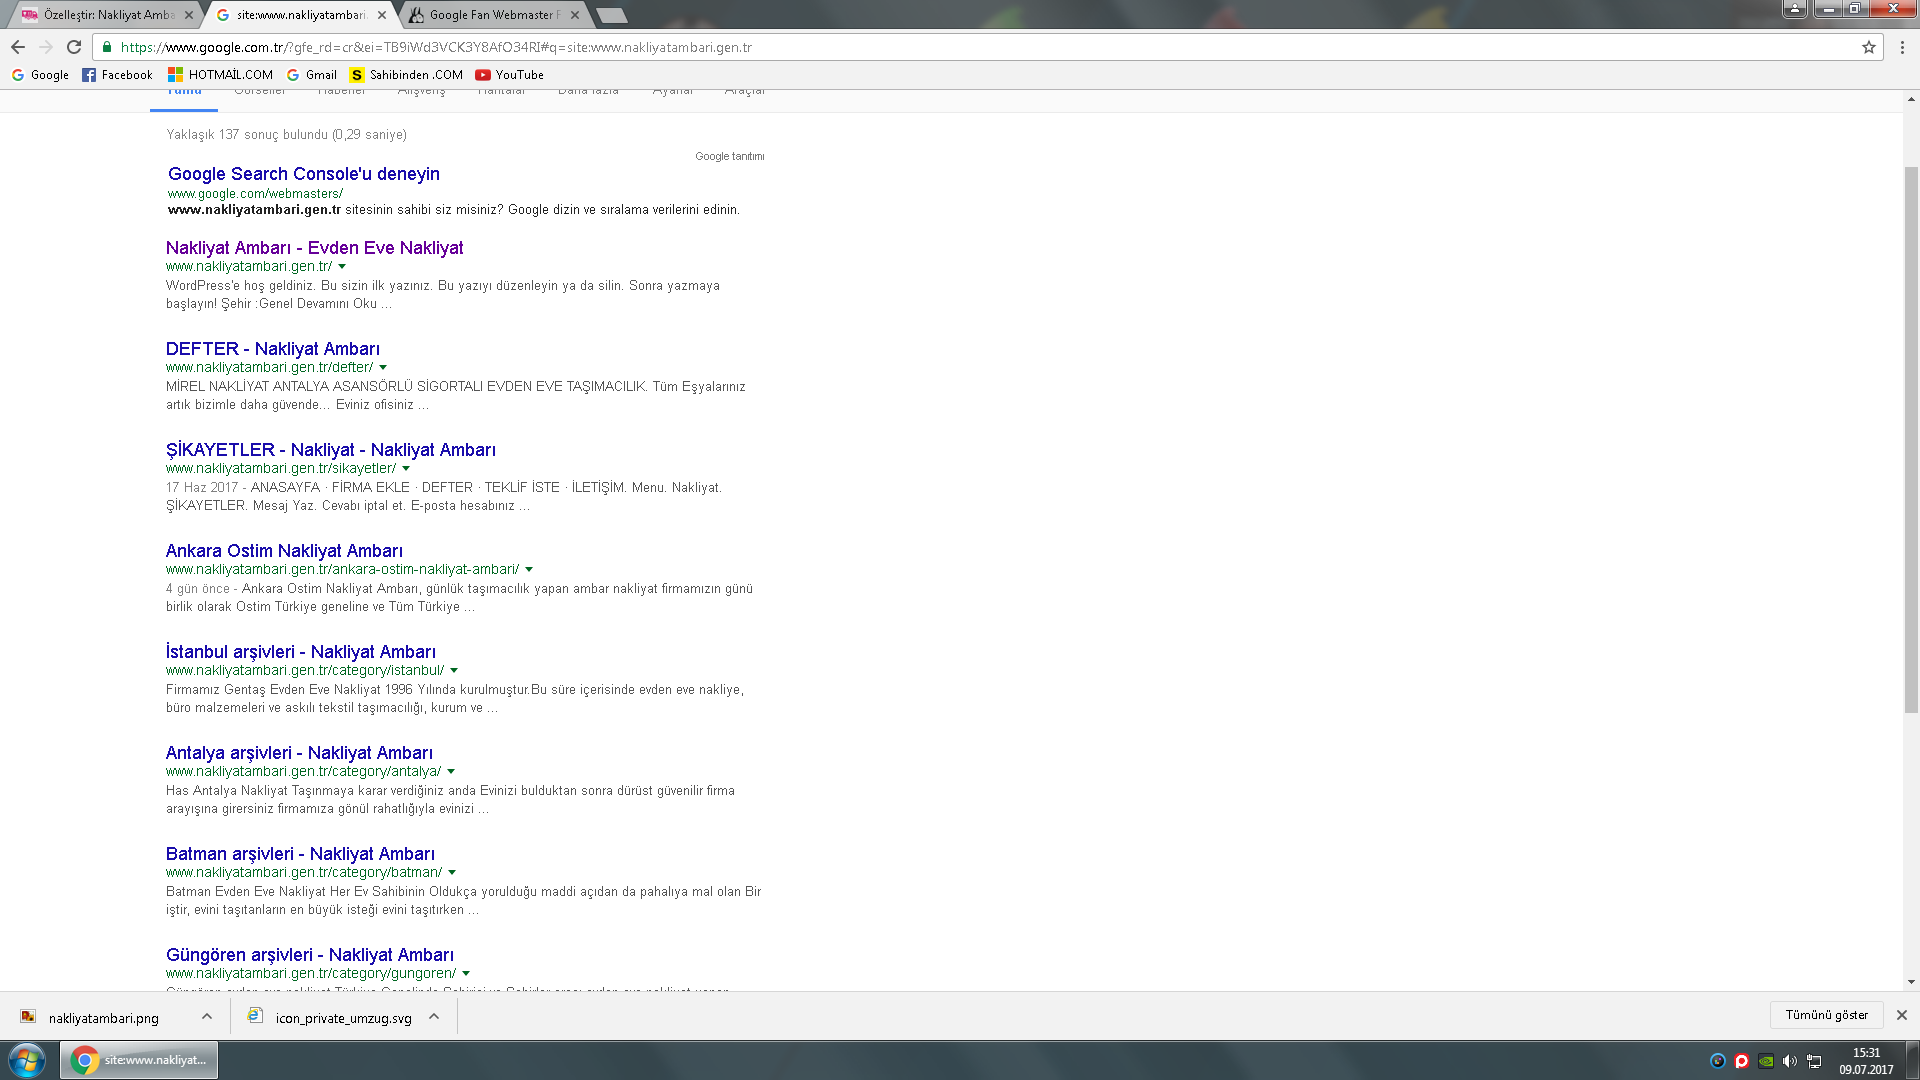Open dropdown next to category/gungoren URL
The image size is (1920, 1080).
pos(466,974)
